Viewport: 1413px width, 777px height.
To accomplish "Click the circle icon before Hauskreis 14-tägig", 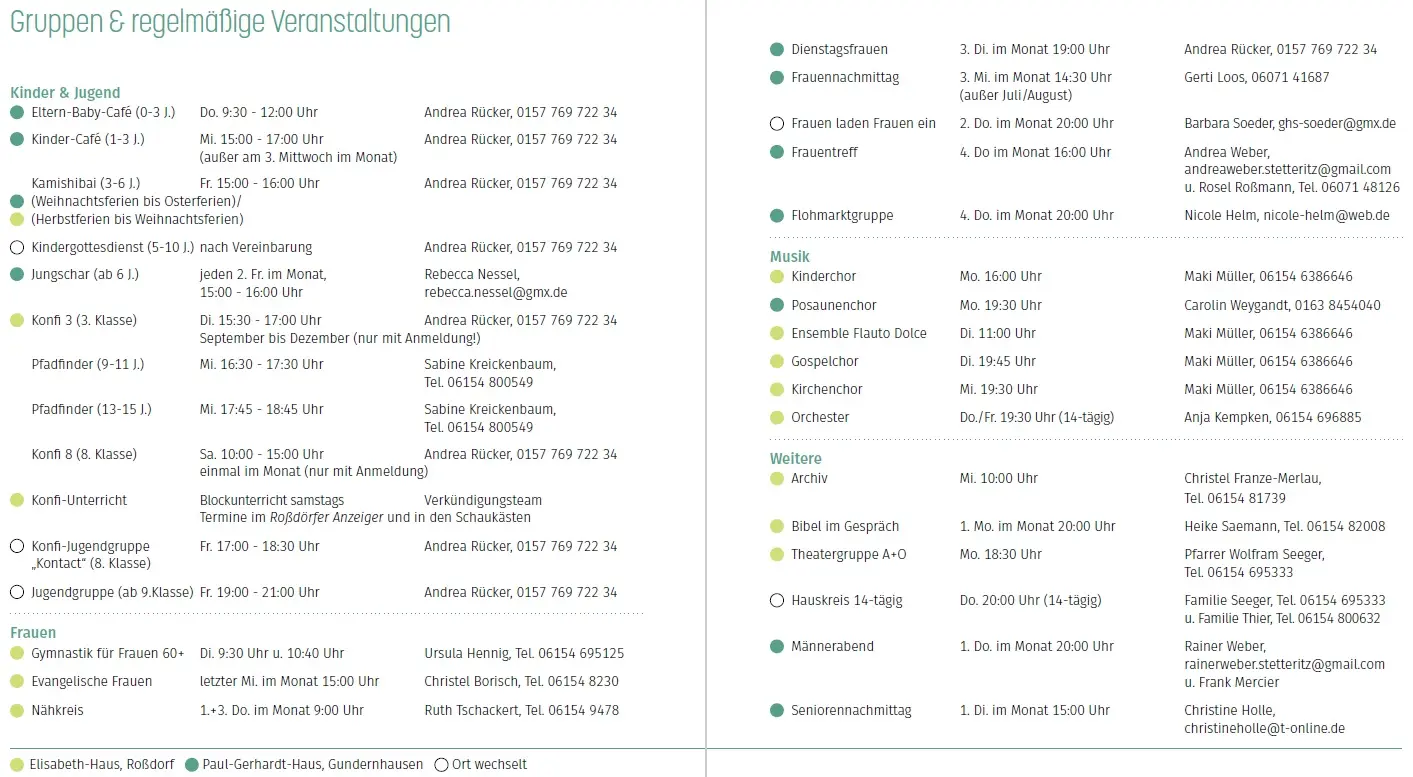I will (x=777, y=601).
